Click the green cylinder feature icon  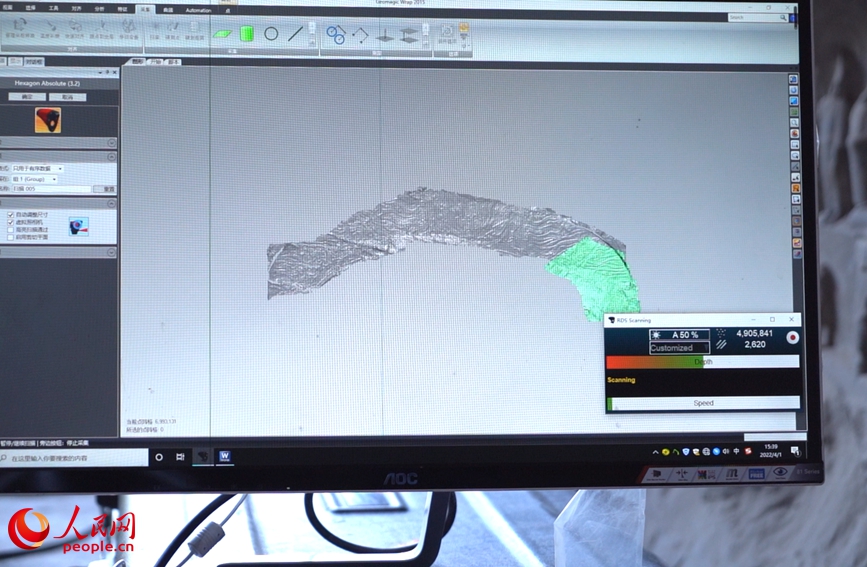click(x=246, y=33)
